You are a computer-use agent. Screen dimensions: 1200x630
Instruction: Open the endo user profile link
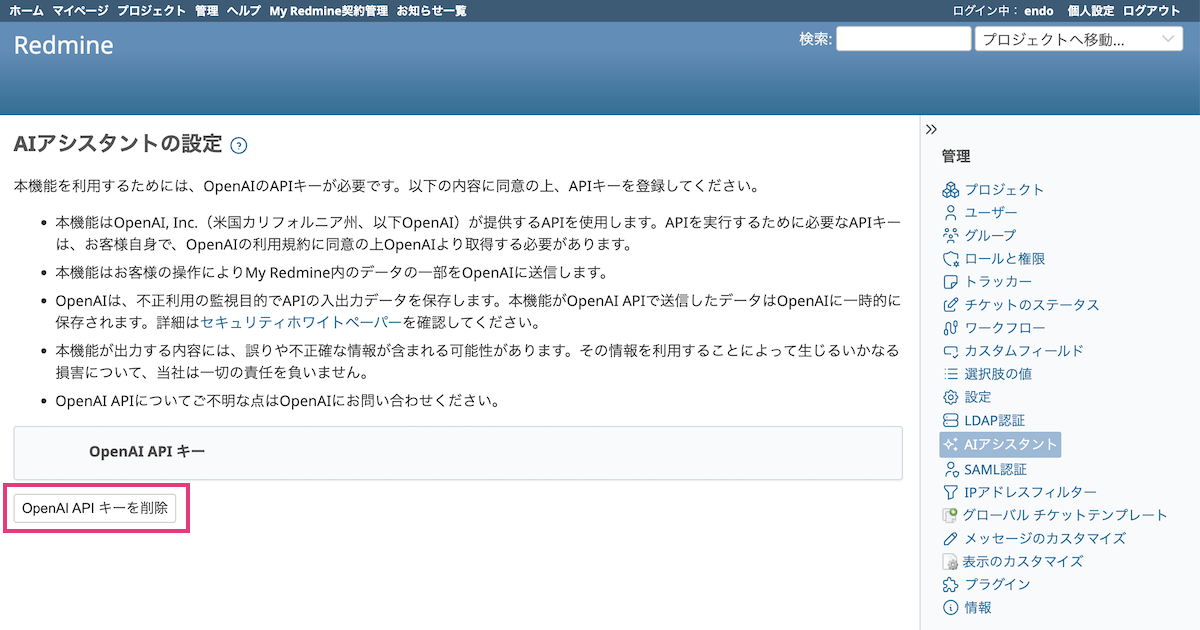point(1038,10)
